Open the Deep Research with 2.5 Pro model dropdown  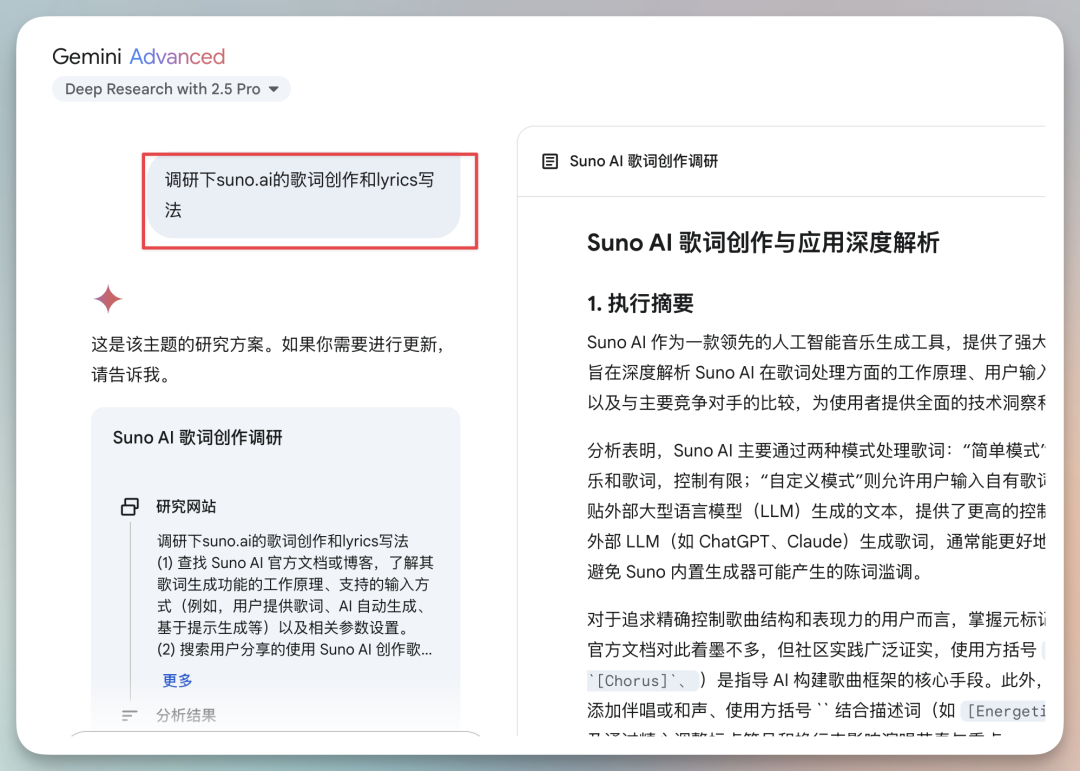pos(171,89)
